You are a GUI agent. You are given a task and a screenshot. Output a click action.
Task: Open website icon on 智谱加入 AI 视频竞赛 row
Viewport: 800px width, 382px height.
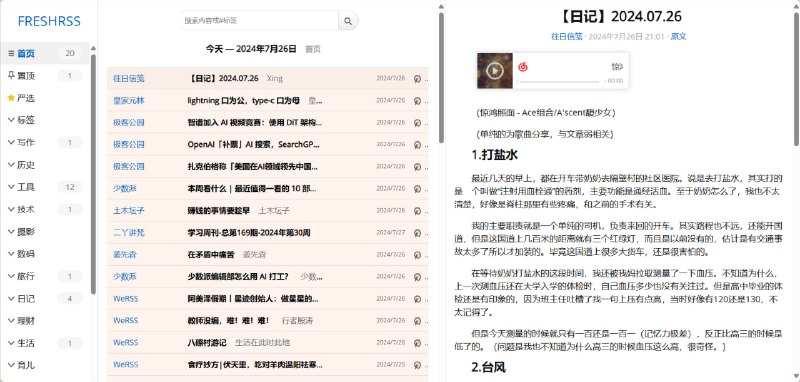417,123
